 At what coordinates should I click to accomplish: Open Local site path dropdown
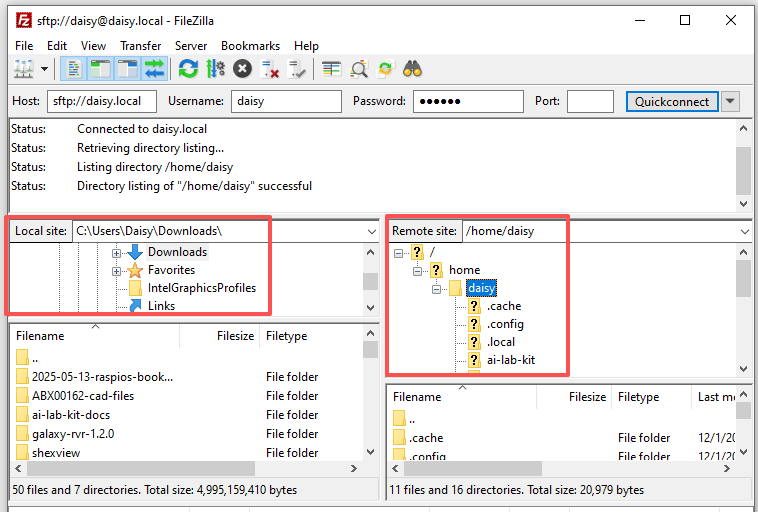pyautogui.click(x=371, y=231)
